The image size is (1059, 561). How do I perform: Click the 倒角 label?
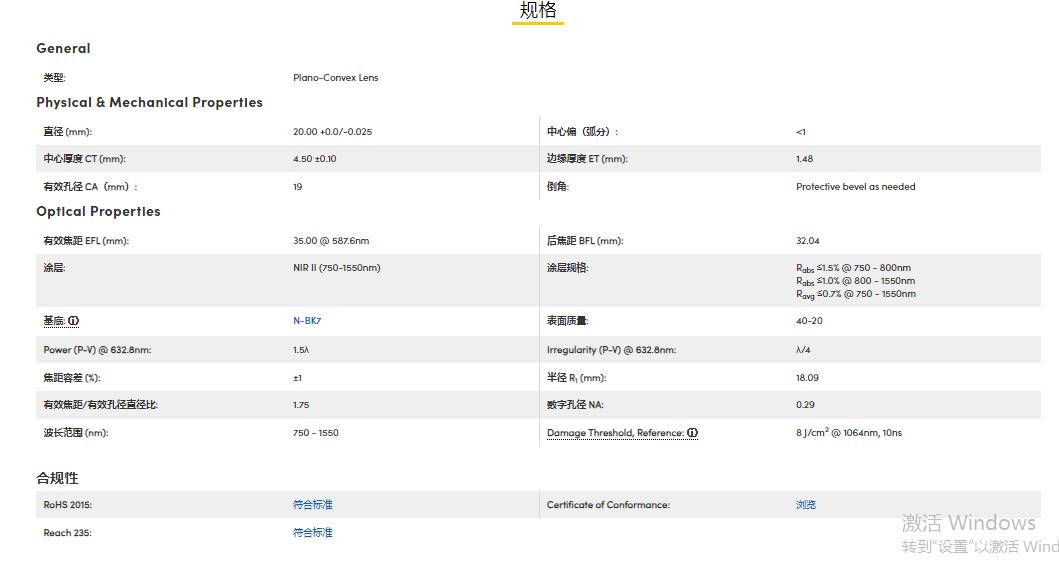click(558, 187)
